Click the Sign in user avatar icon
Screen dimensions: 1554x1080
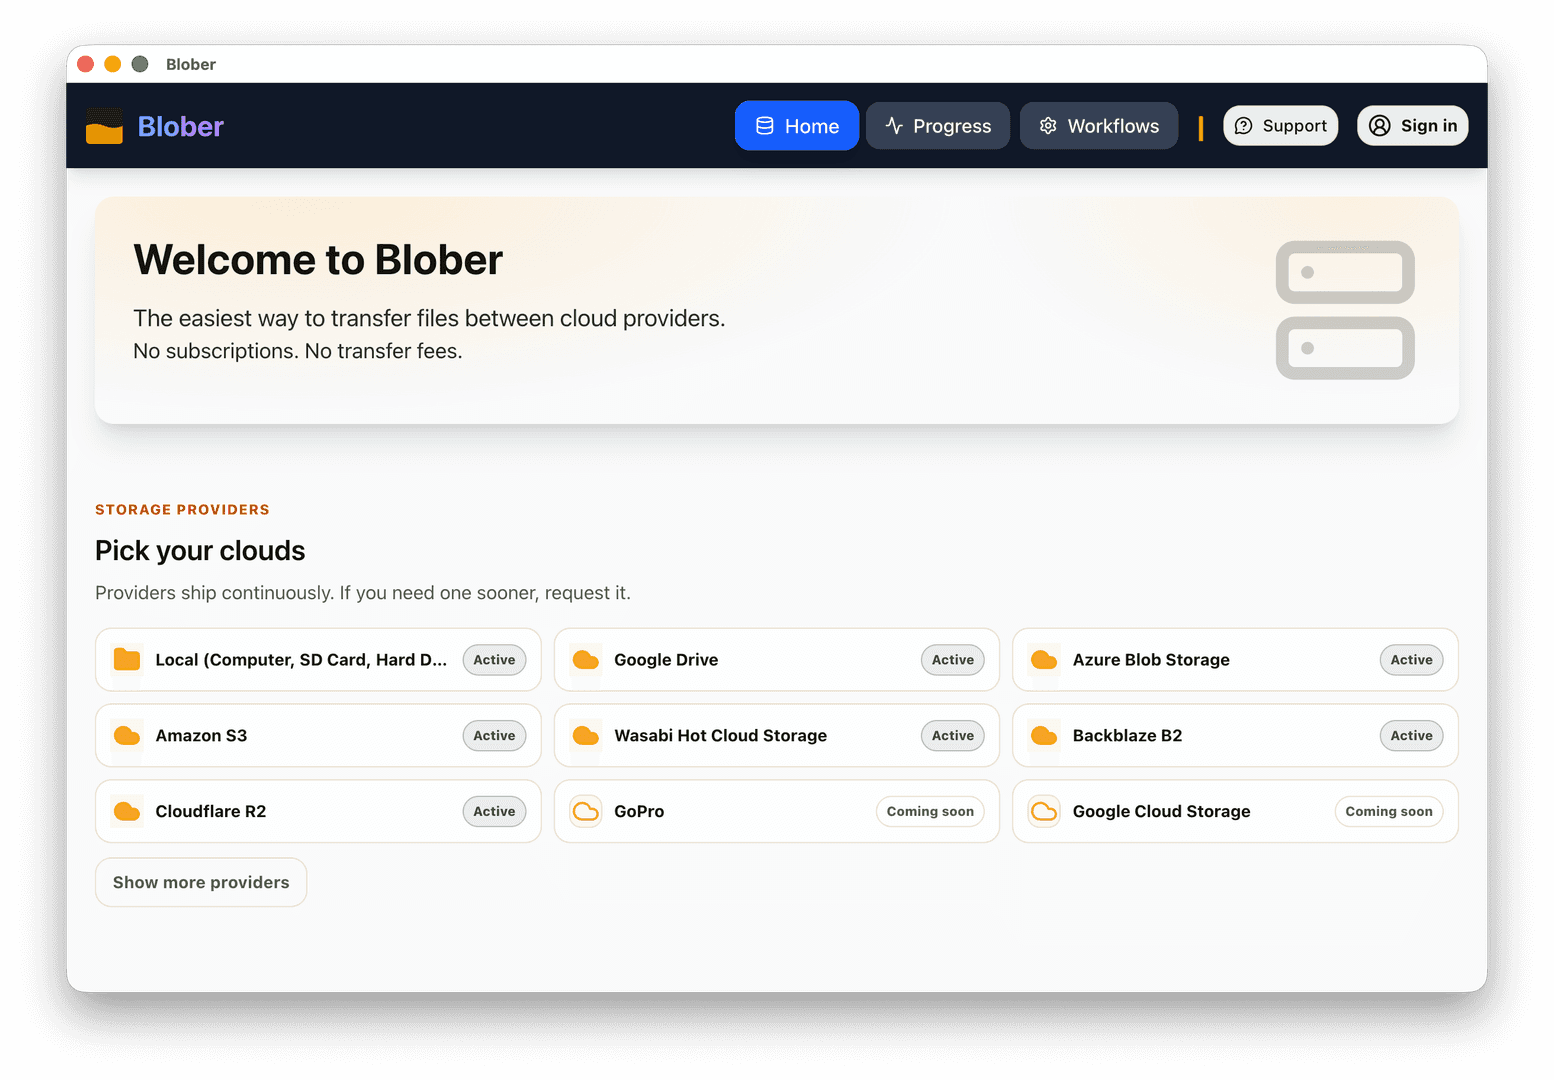coord(1380,125)
